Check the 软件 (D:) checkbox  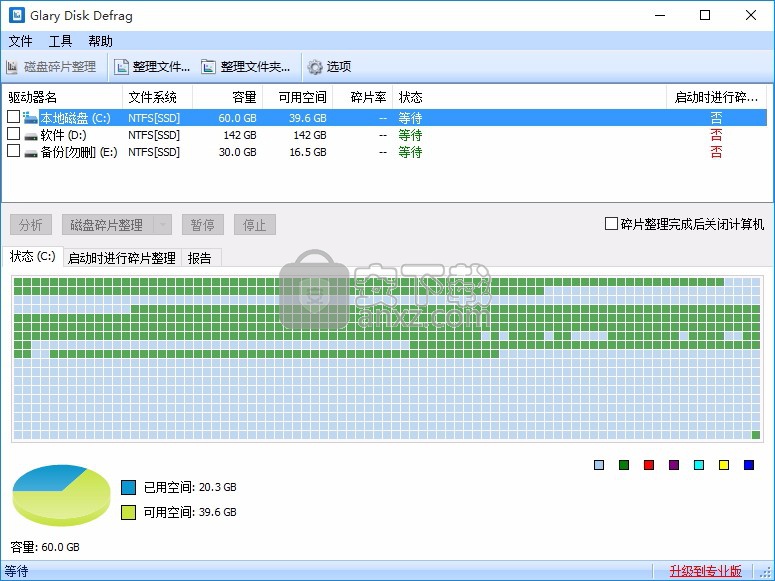[x=13, y=134]
